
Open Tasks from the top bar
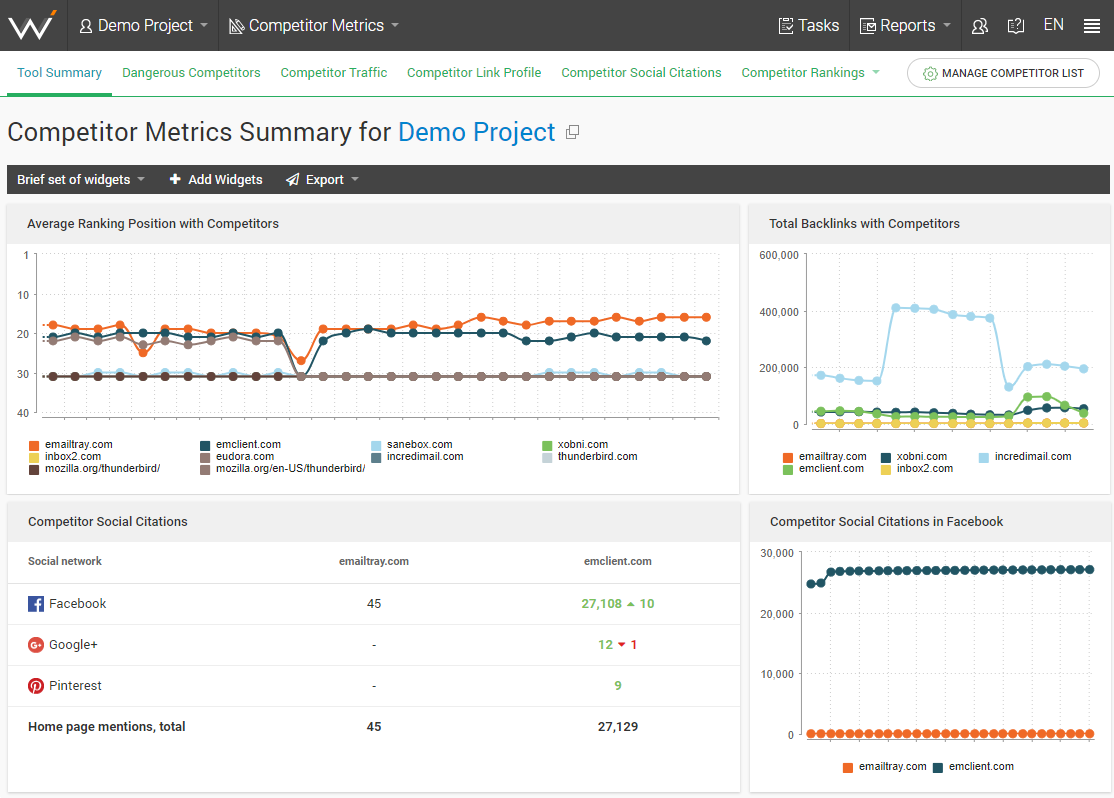click(809, 26)
